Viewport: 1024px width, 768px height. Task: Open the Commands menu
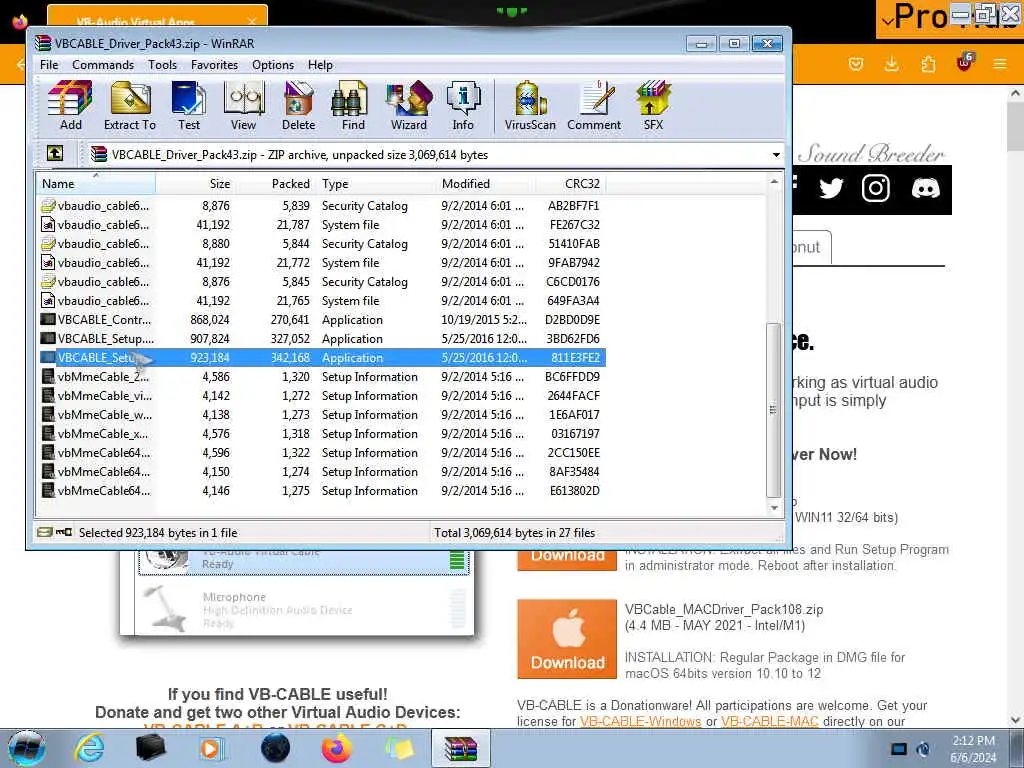[103, 65]
